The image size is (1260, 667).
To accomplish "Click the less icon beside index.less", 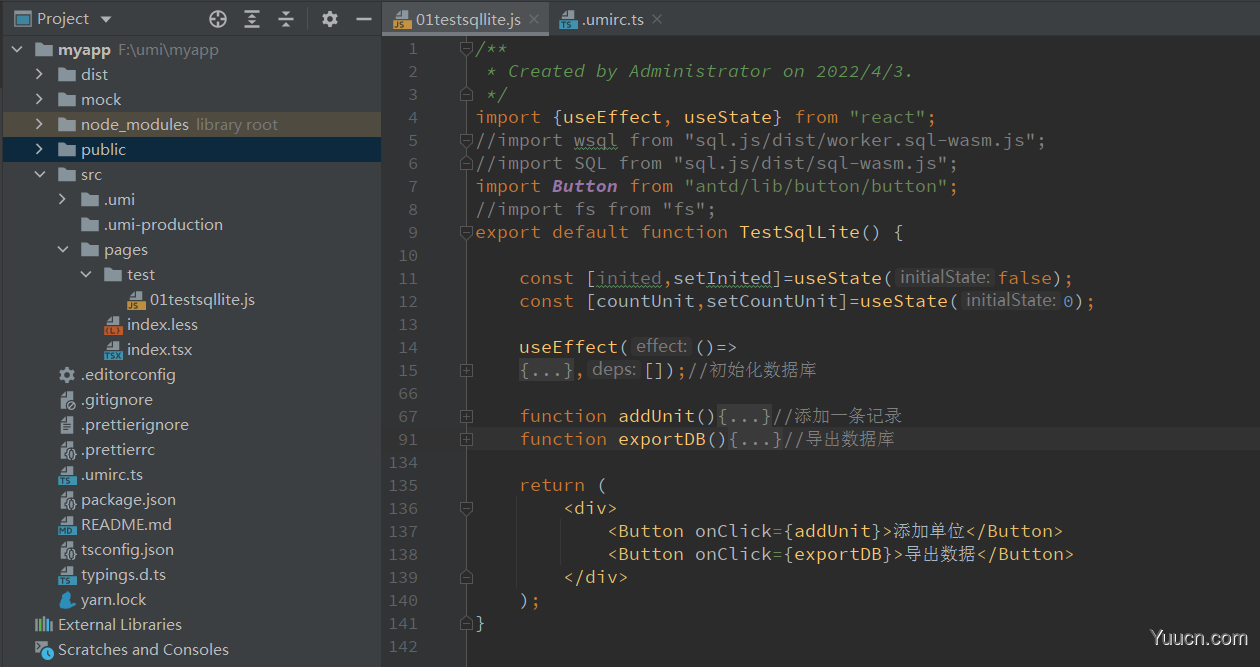I will pos(113,325).
